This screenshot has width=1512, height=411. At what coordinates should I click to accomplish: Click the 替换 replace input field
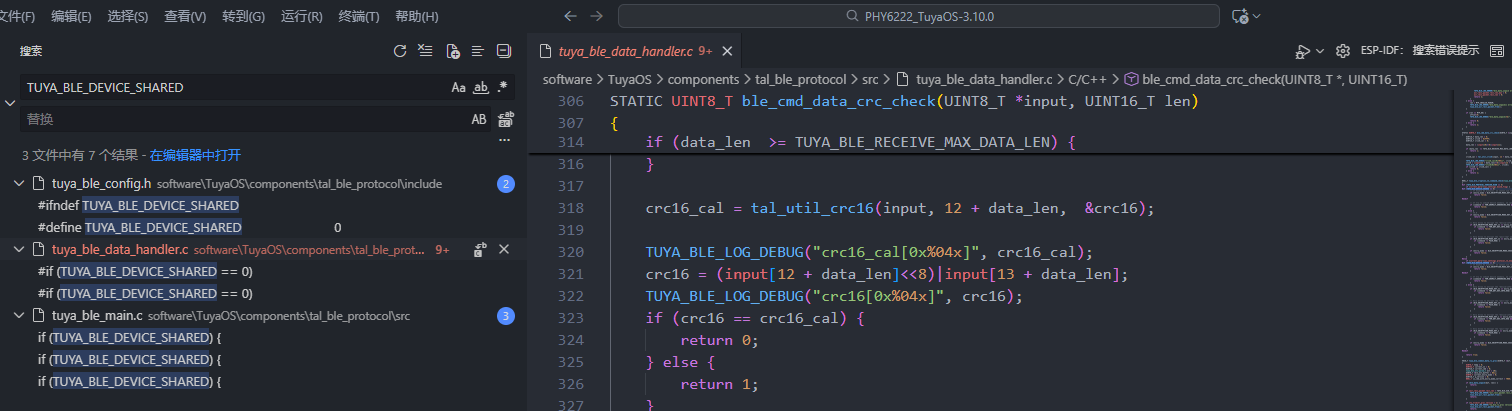[240, 120]
